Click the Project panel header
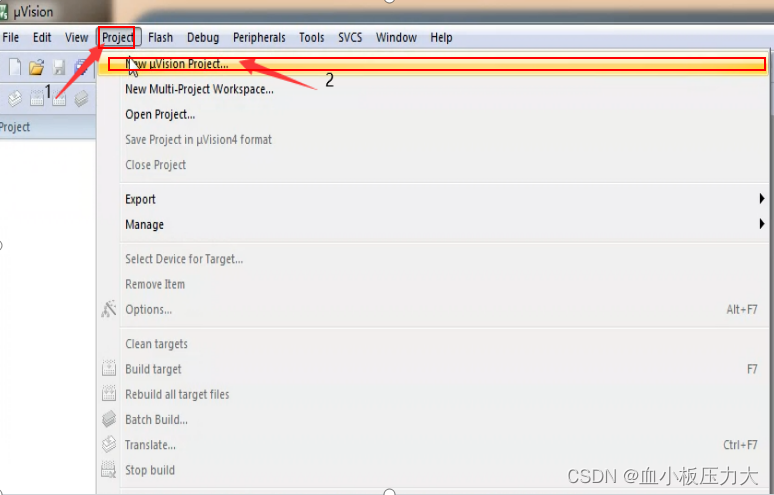The image size is (774, 495). pos(48,127)
